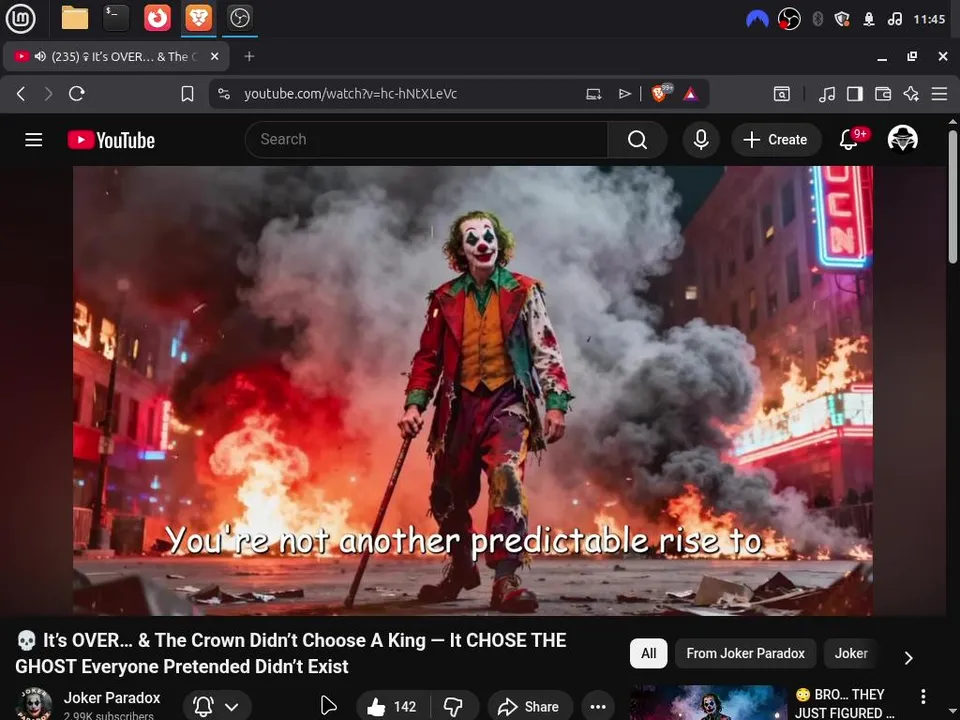The height and width of the screenshot is (720, 960).
Task: Open the Brave Playlist music icon
Action: point(827,94)
